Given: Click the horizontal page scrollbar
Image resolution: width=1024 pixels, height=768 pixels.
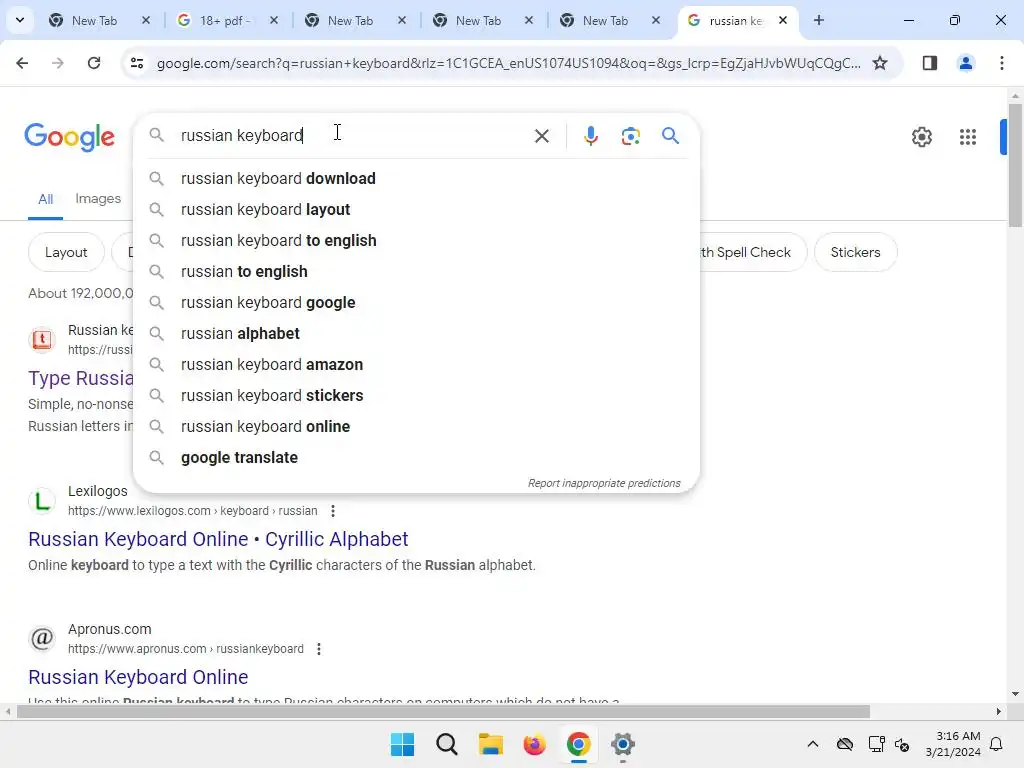Looking at the screenshot, I should click(x=443, y=711).
